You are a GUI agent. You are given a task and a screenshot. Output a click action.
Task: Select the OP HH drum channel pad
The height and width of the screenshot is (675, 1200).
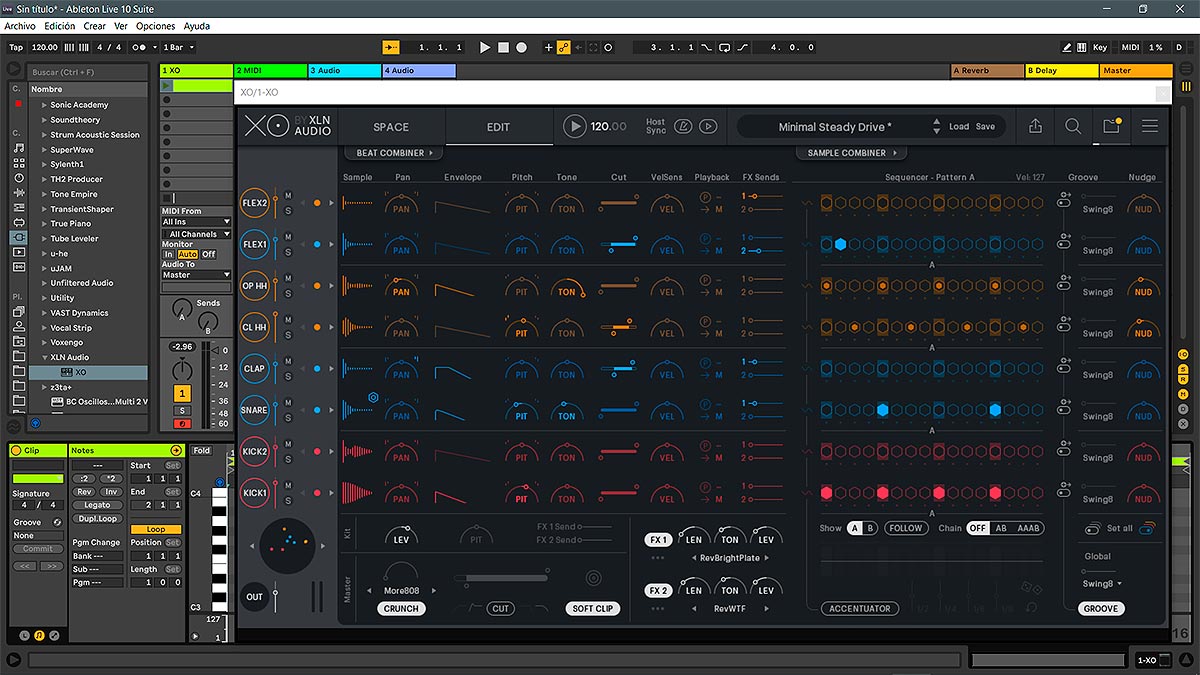click(255, 286)
